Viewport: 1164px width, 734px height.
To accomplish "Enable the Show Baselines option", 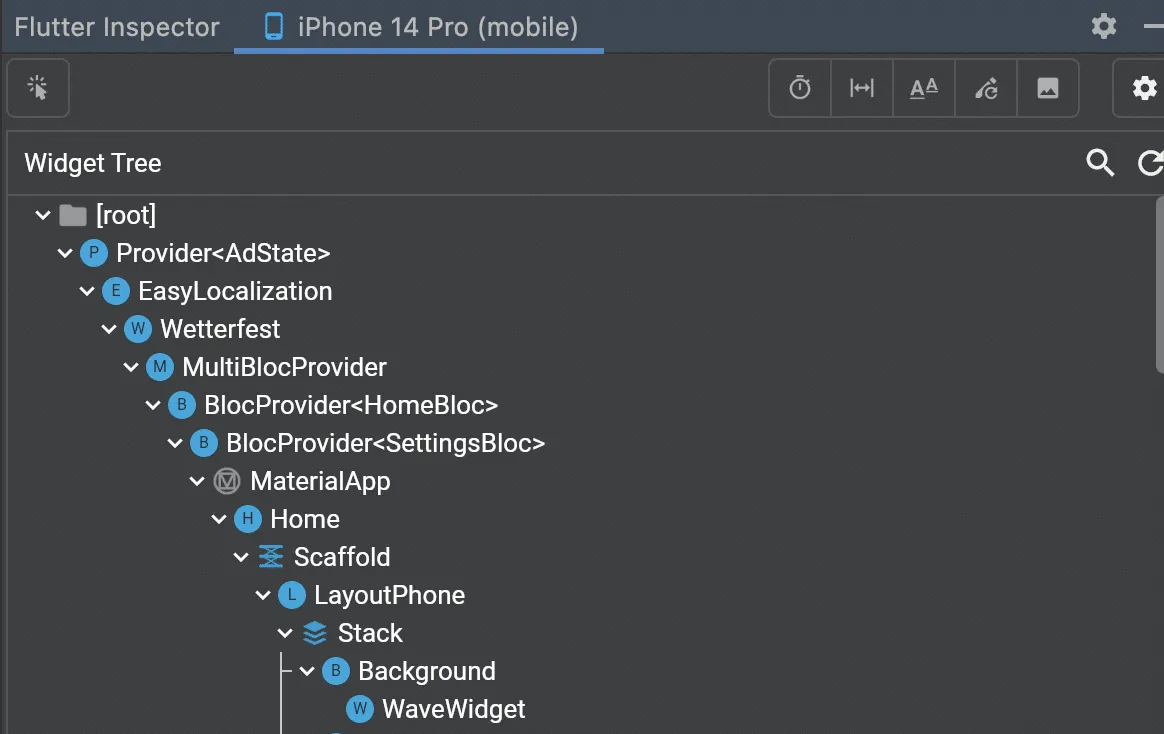I will pos(923,88).
